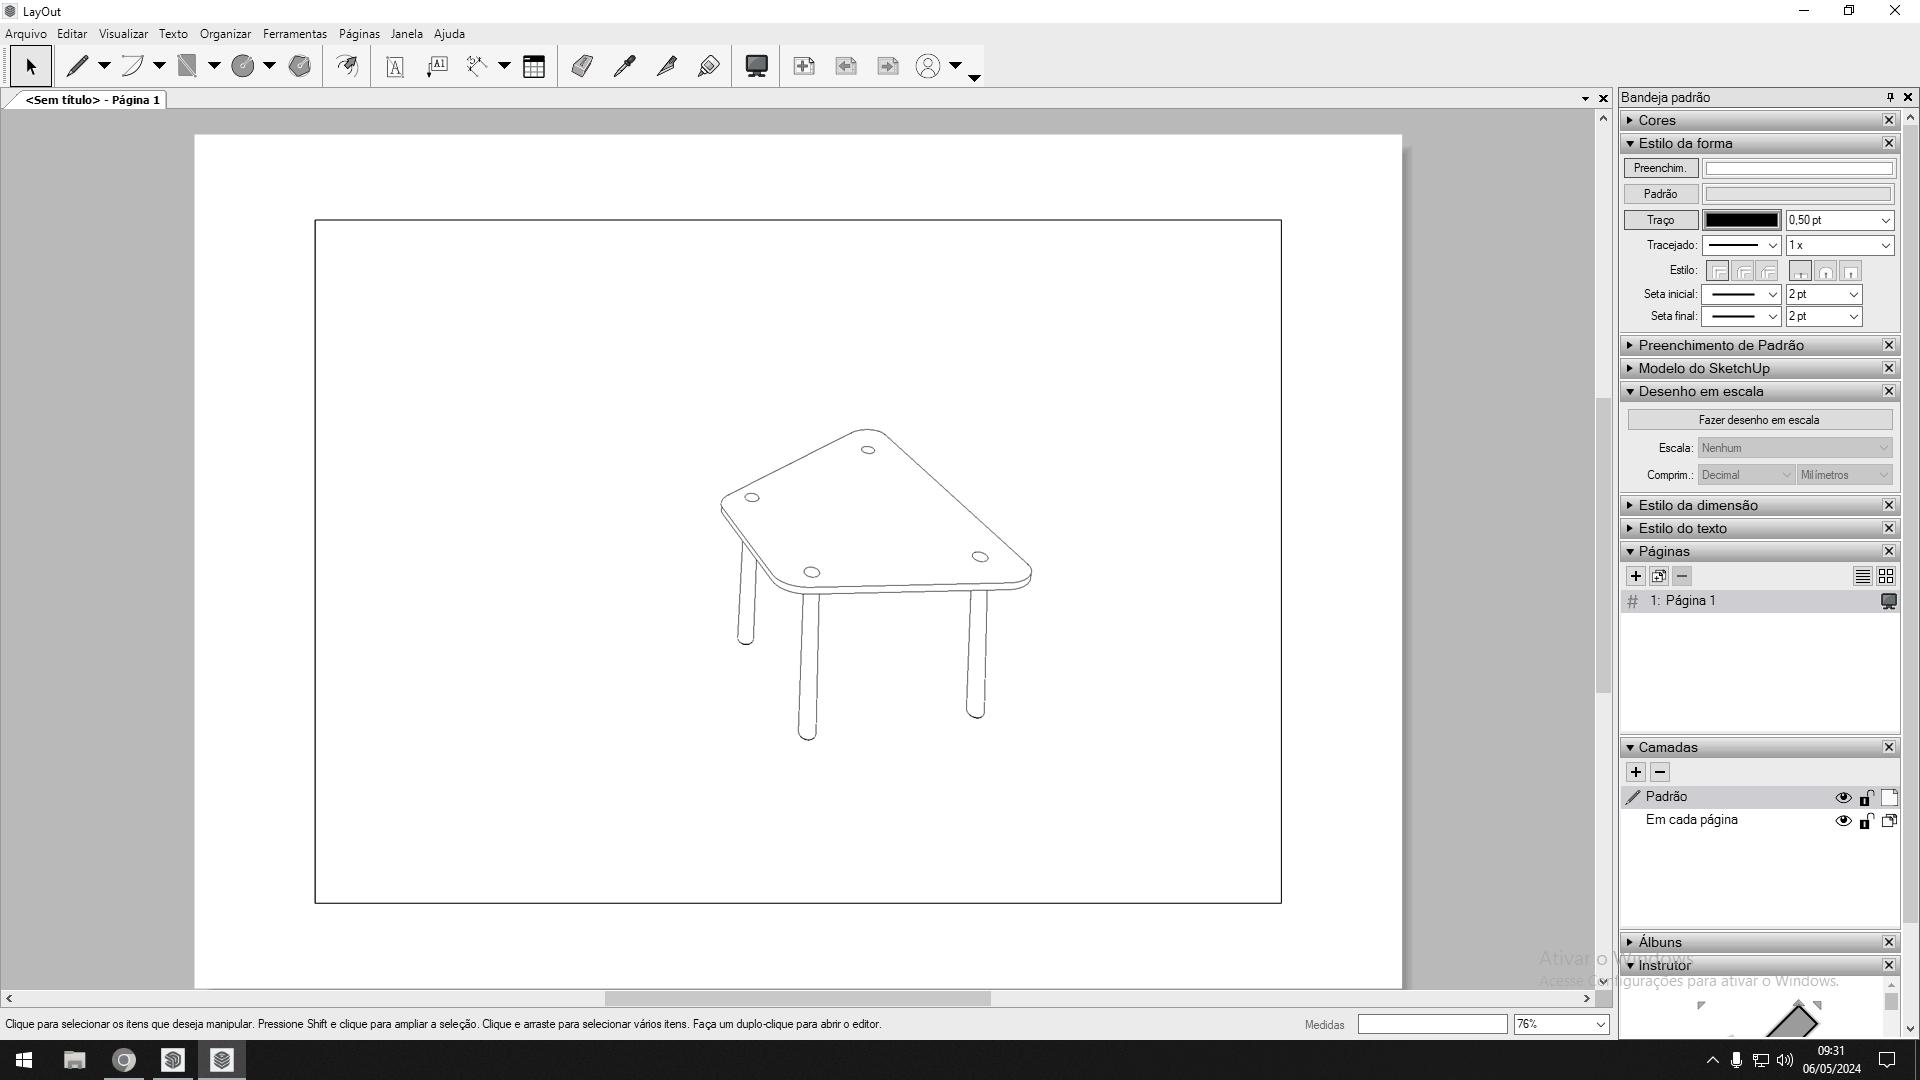Open the Ferramentas menu
1920x1080 pixels.
(x=295, y=34)
